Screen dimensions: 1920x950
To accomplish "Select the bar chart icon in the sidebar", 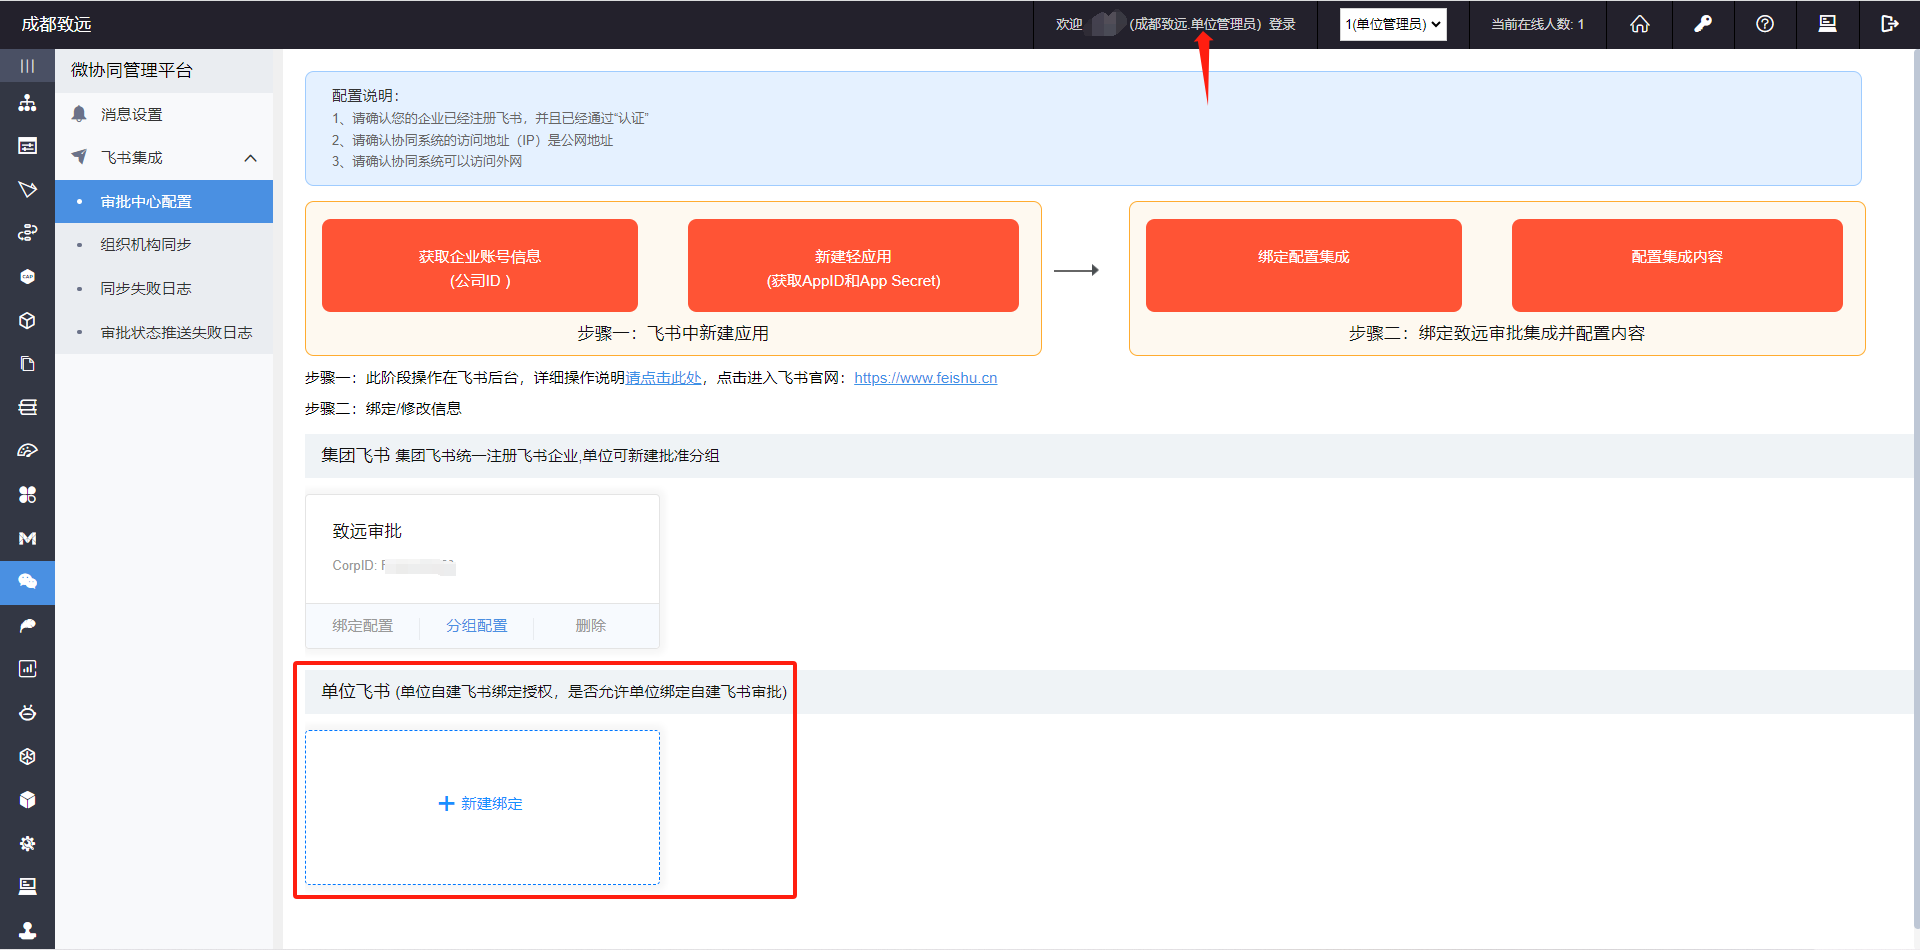I will coord(27,668).
